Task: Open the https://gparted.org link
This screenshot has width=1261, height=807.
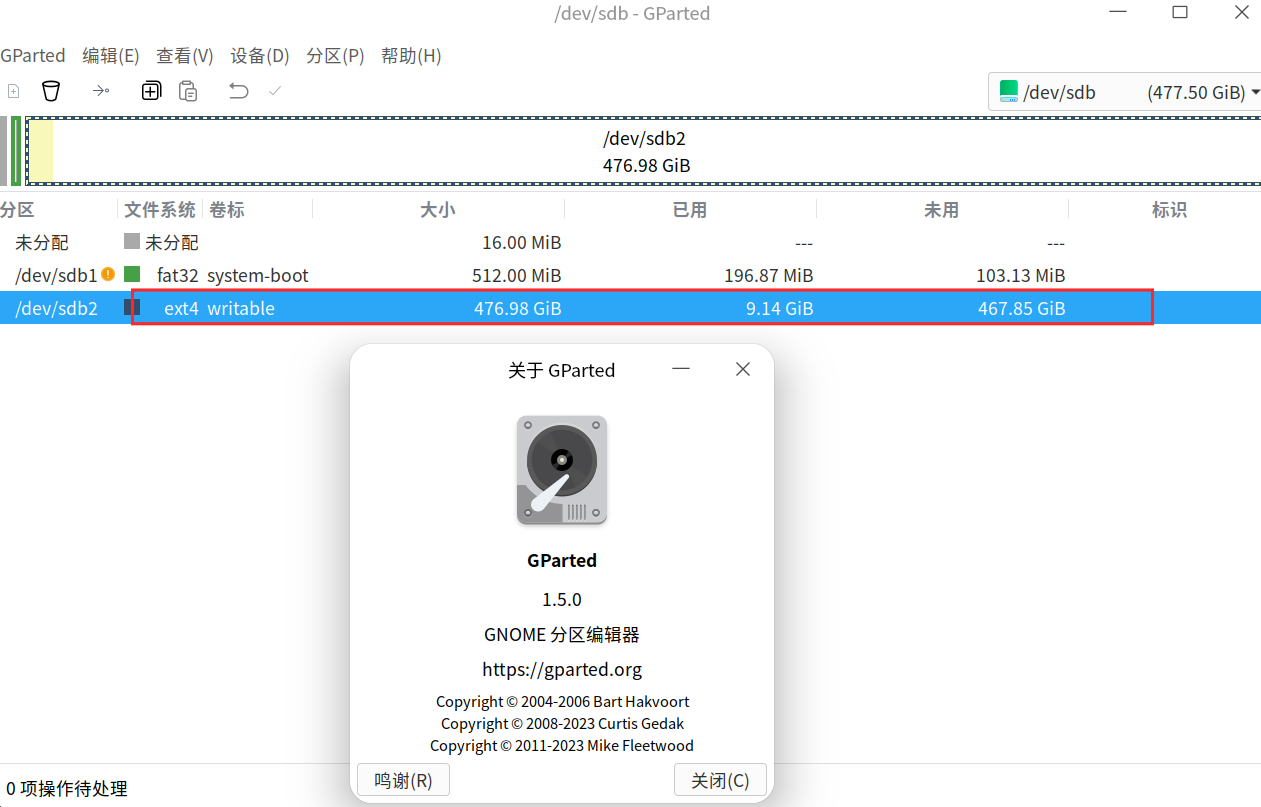Action: [562, 669]
